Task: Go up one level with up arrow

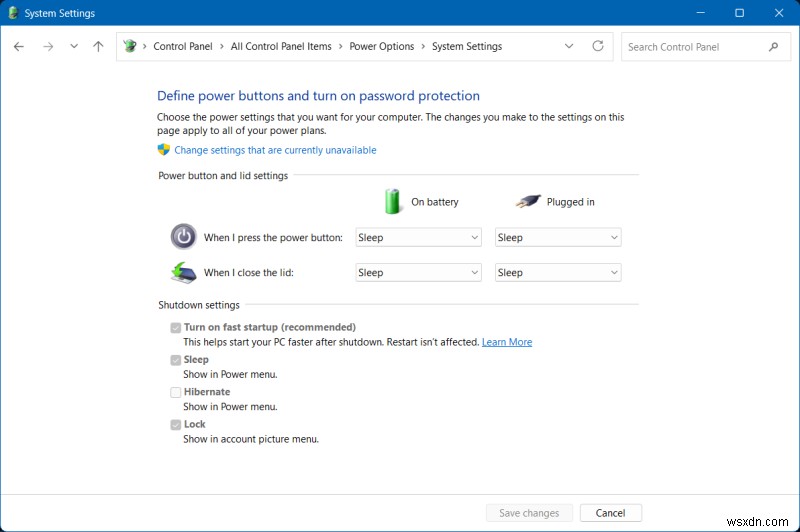Action: 98,46
